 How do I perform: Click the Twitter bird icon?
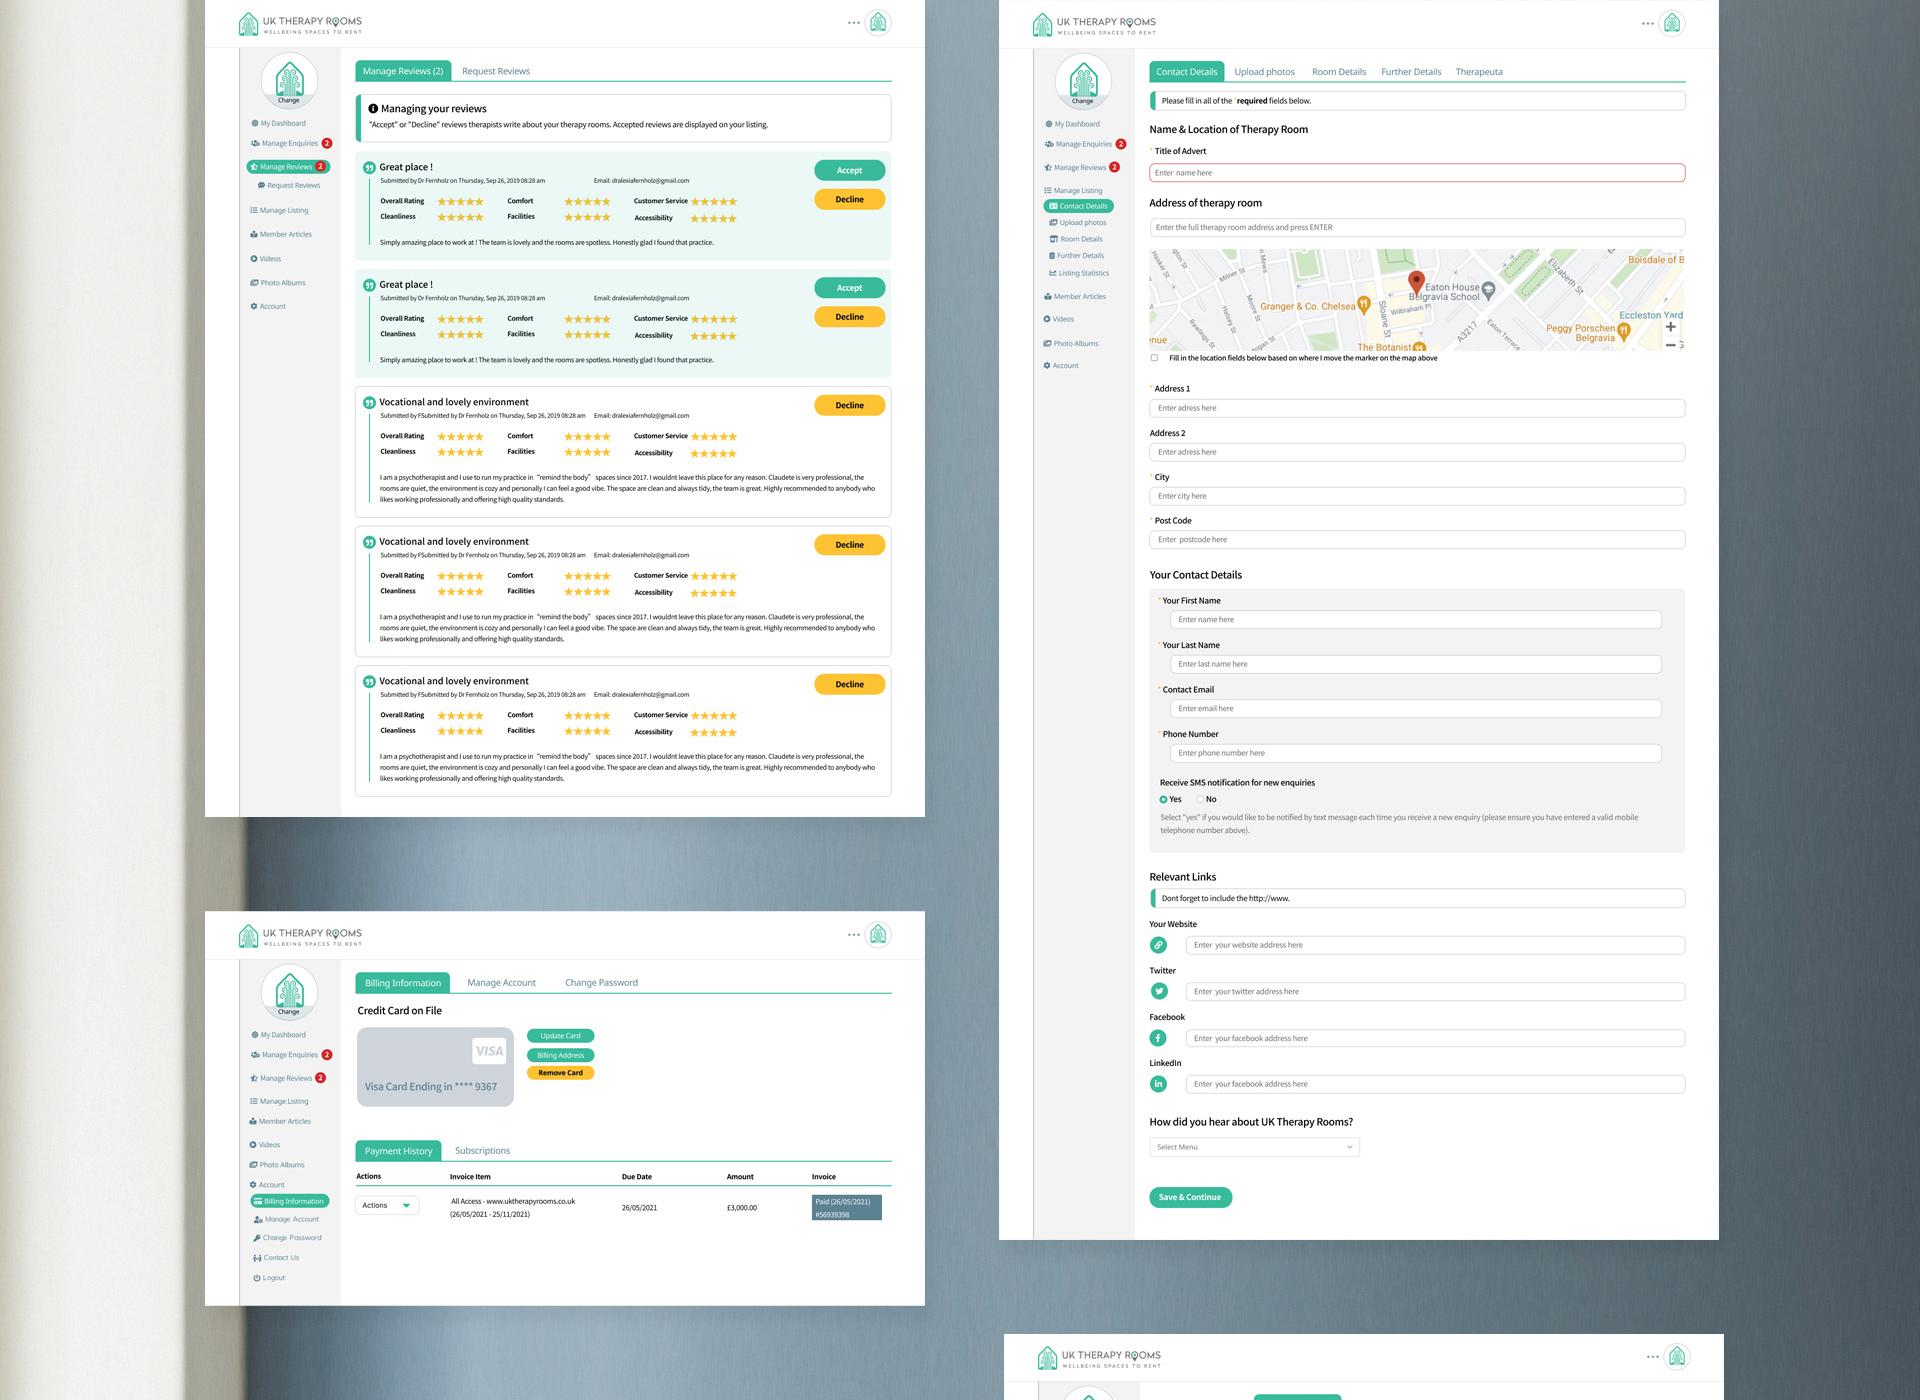tap(1159, 991)
